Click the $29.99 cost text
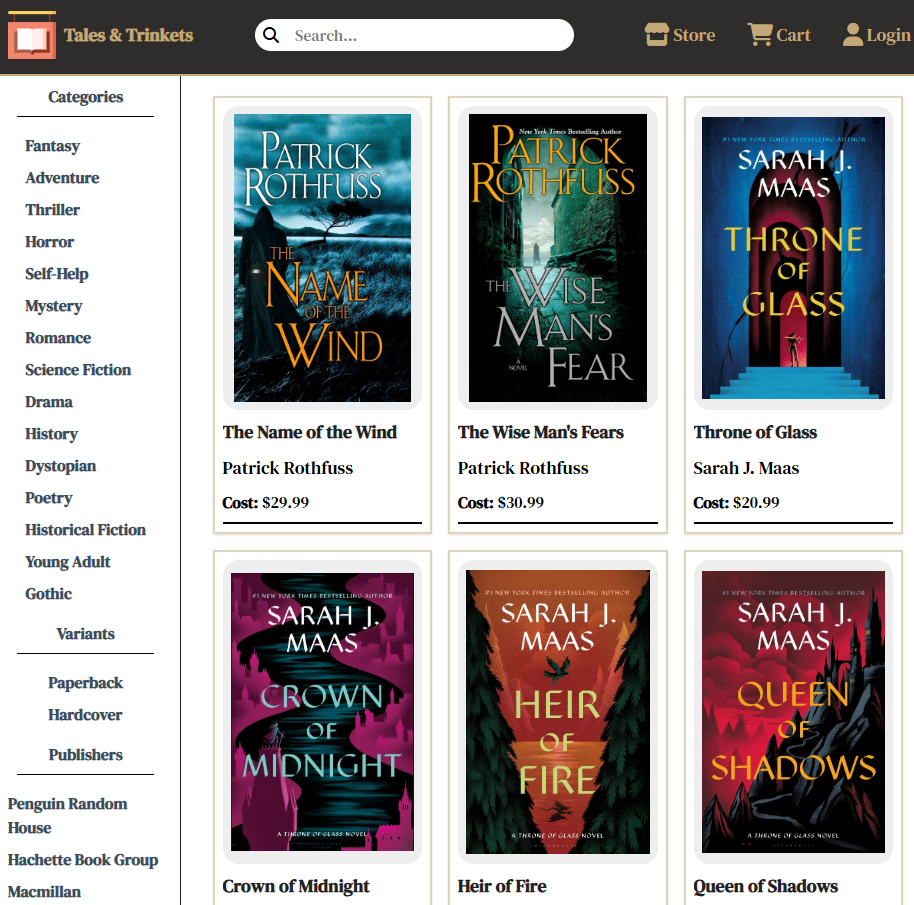The image size is (914, 905). pos(286,502)
